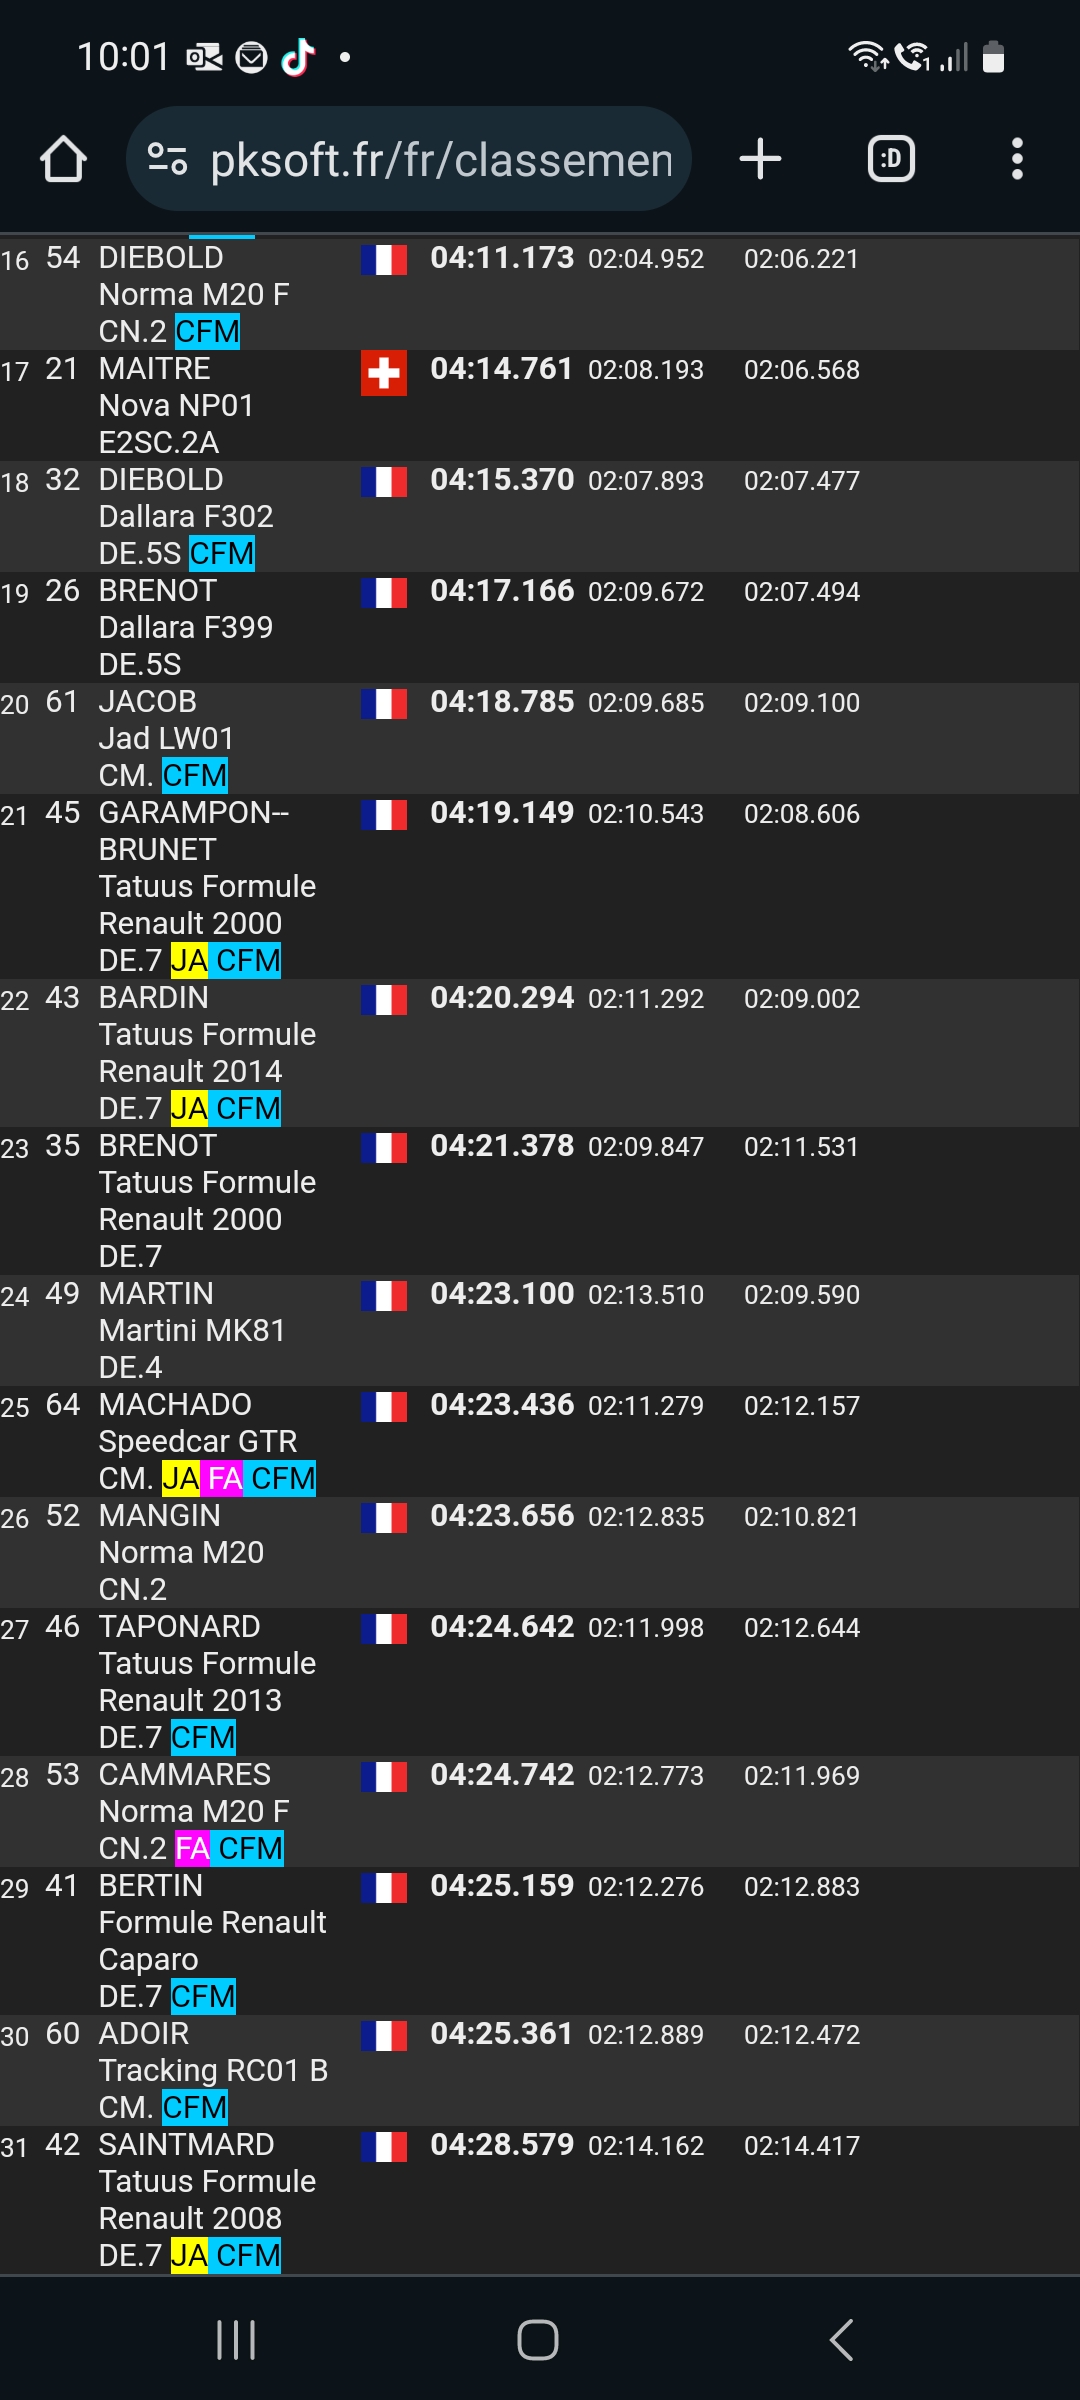The image size is (1080, 2400).
Task: Select the SAINTMARD result row
Action: click(x=540, y=2200)
